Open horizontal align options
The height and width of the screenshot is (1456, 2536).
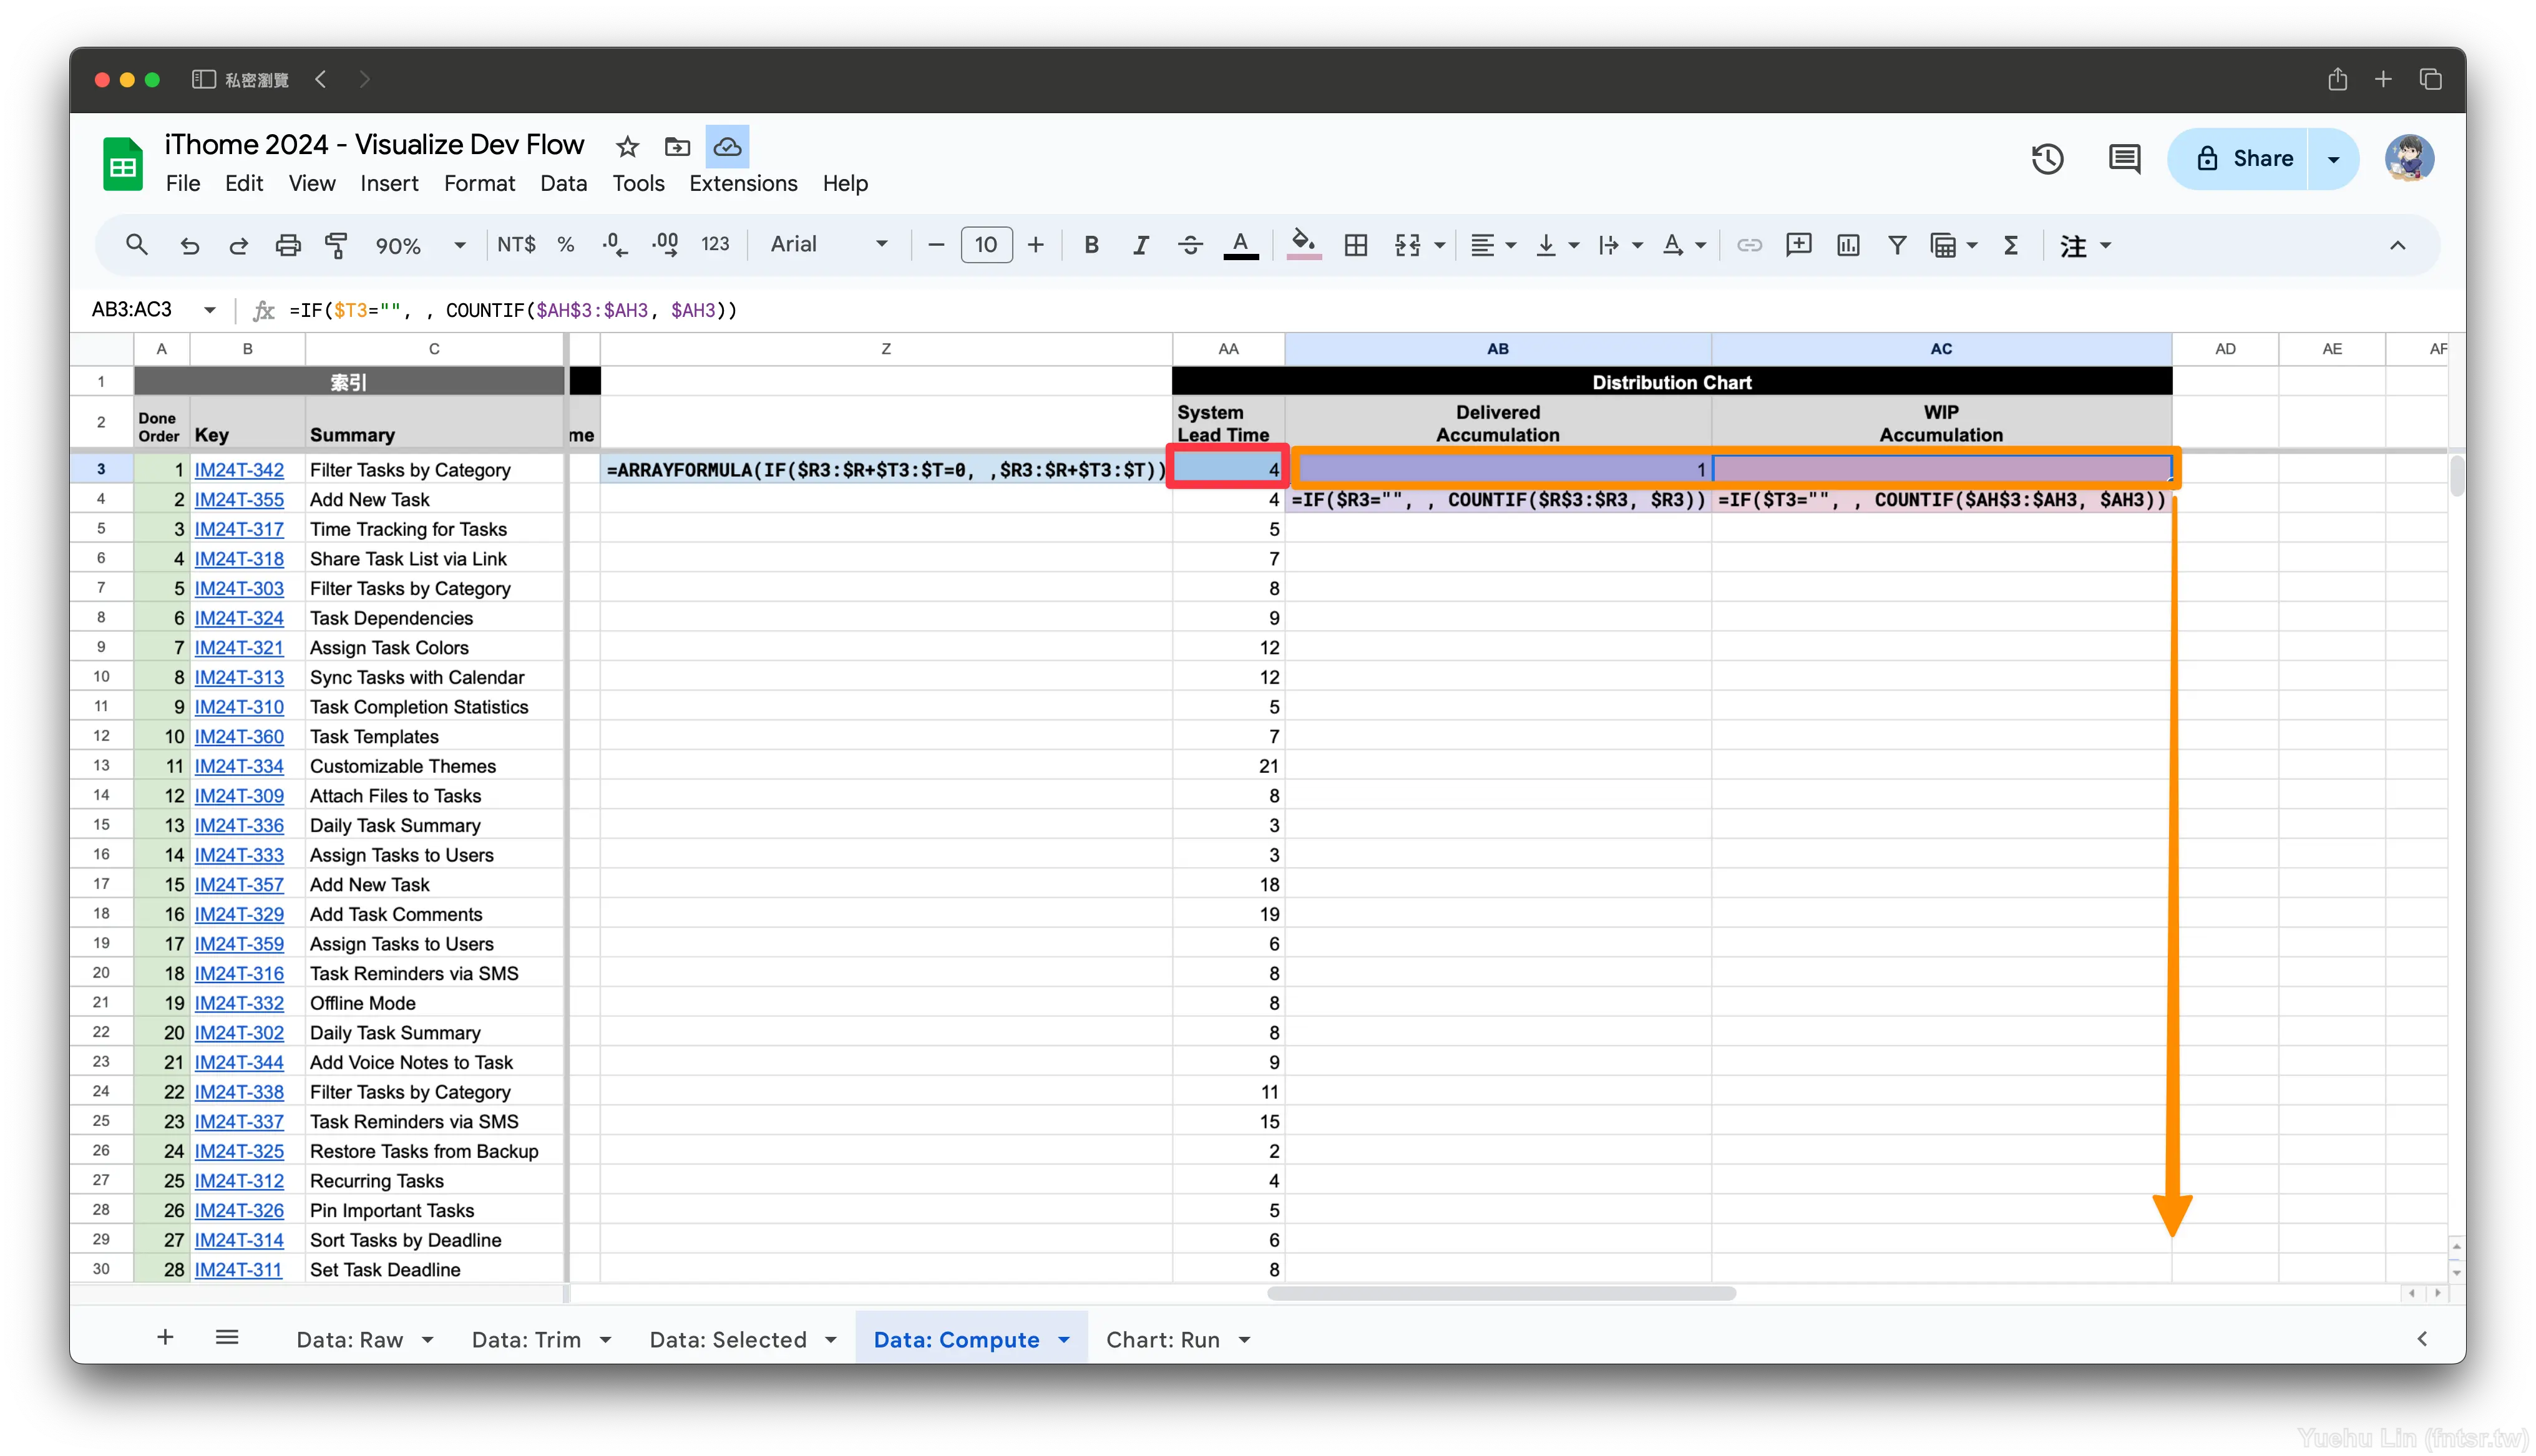[x=1492, y=245]
